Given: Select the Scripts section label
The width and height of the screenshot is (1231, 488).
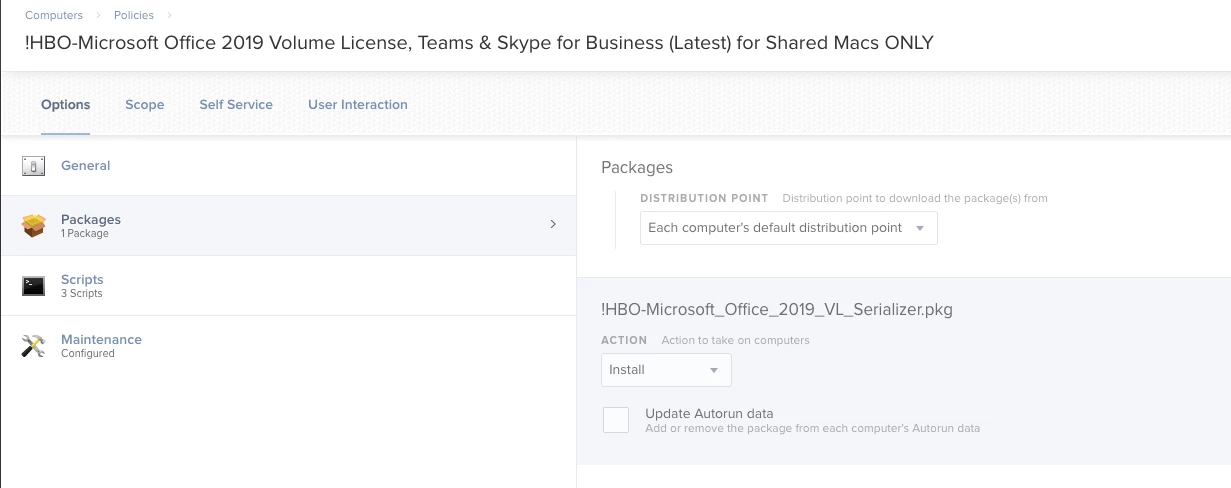Looking at the screenshot, I should pos(82,280).
